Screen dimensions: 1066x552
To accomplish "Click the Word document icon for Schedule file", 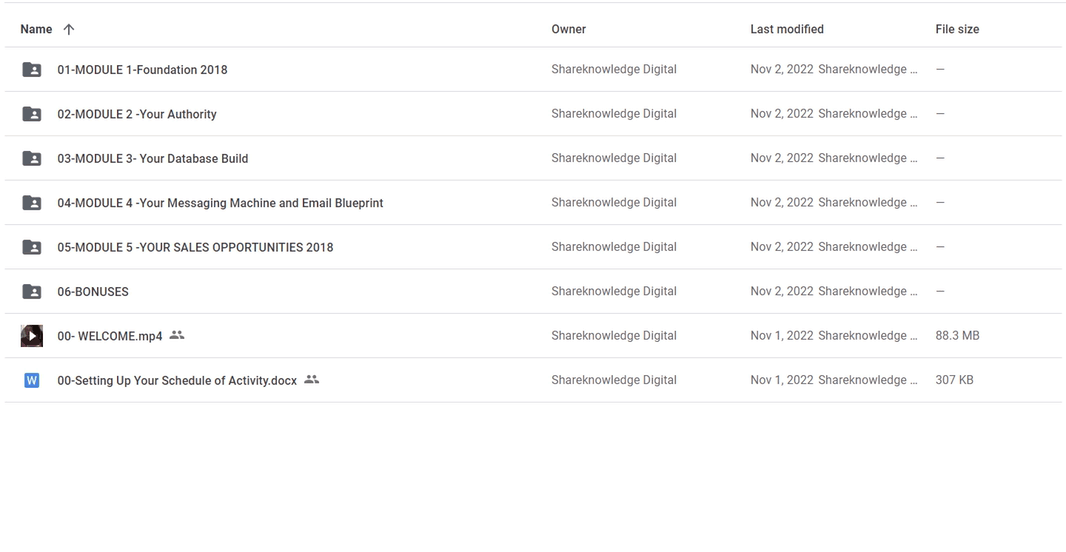I will coord(32,380).
